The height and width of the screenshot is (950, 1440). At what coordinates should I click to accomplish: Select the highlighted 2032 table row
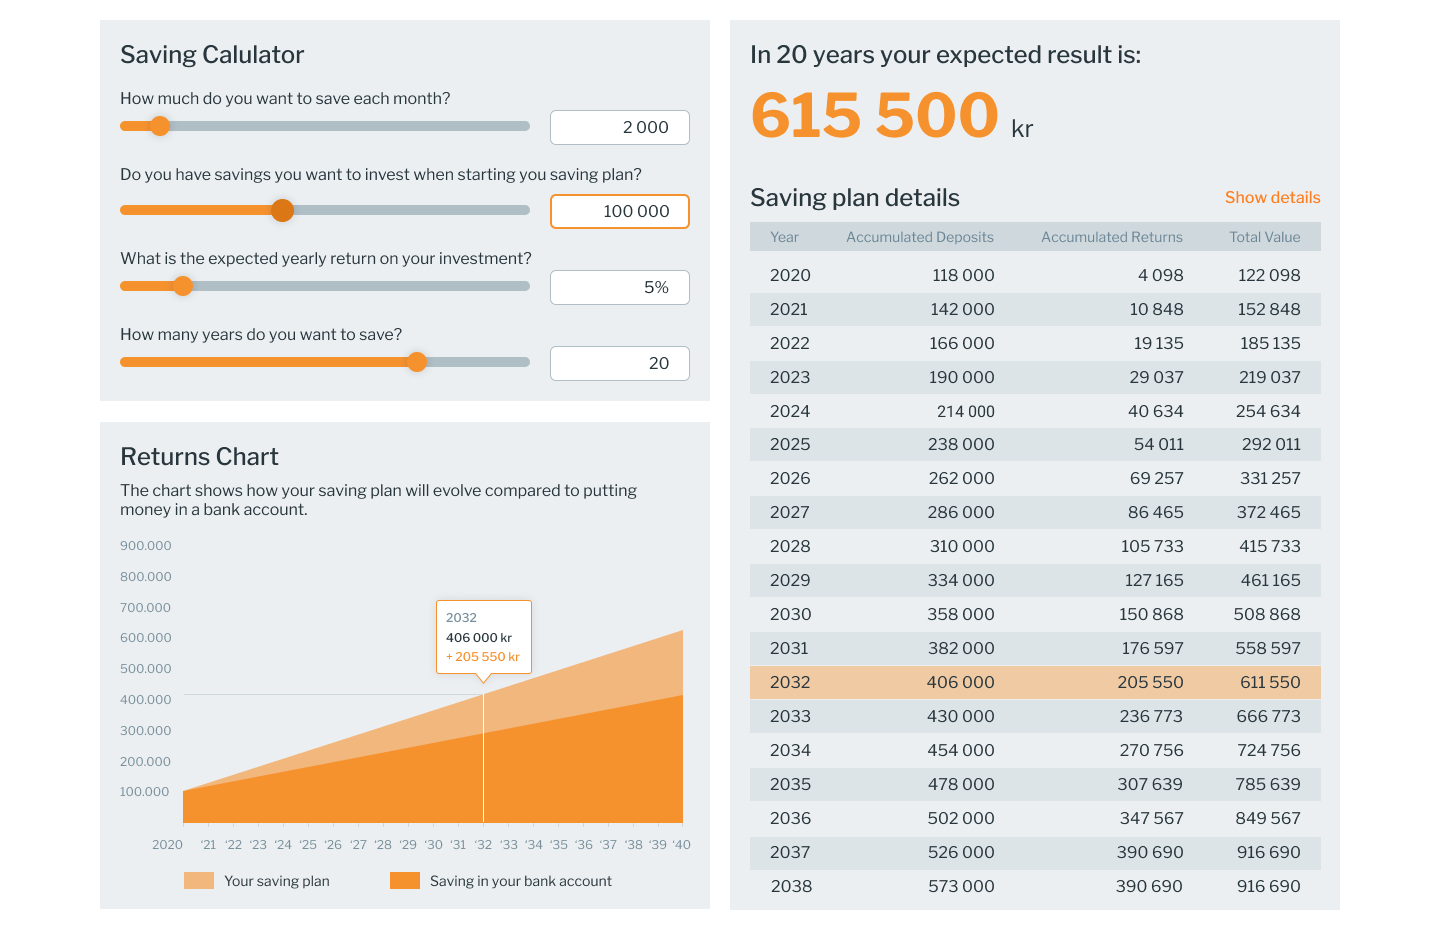tap(1035, 682)
